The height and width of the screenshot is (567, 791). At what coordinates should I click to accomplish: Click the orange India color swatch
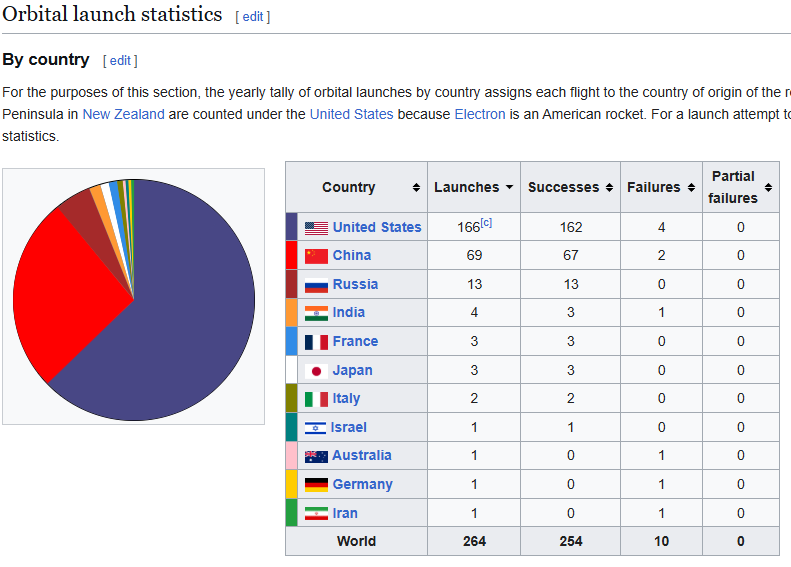pos(292,313)
